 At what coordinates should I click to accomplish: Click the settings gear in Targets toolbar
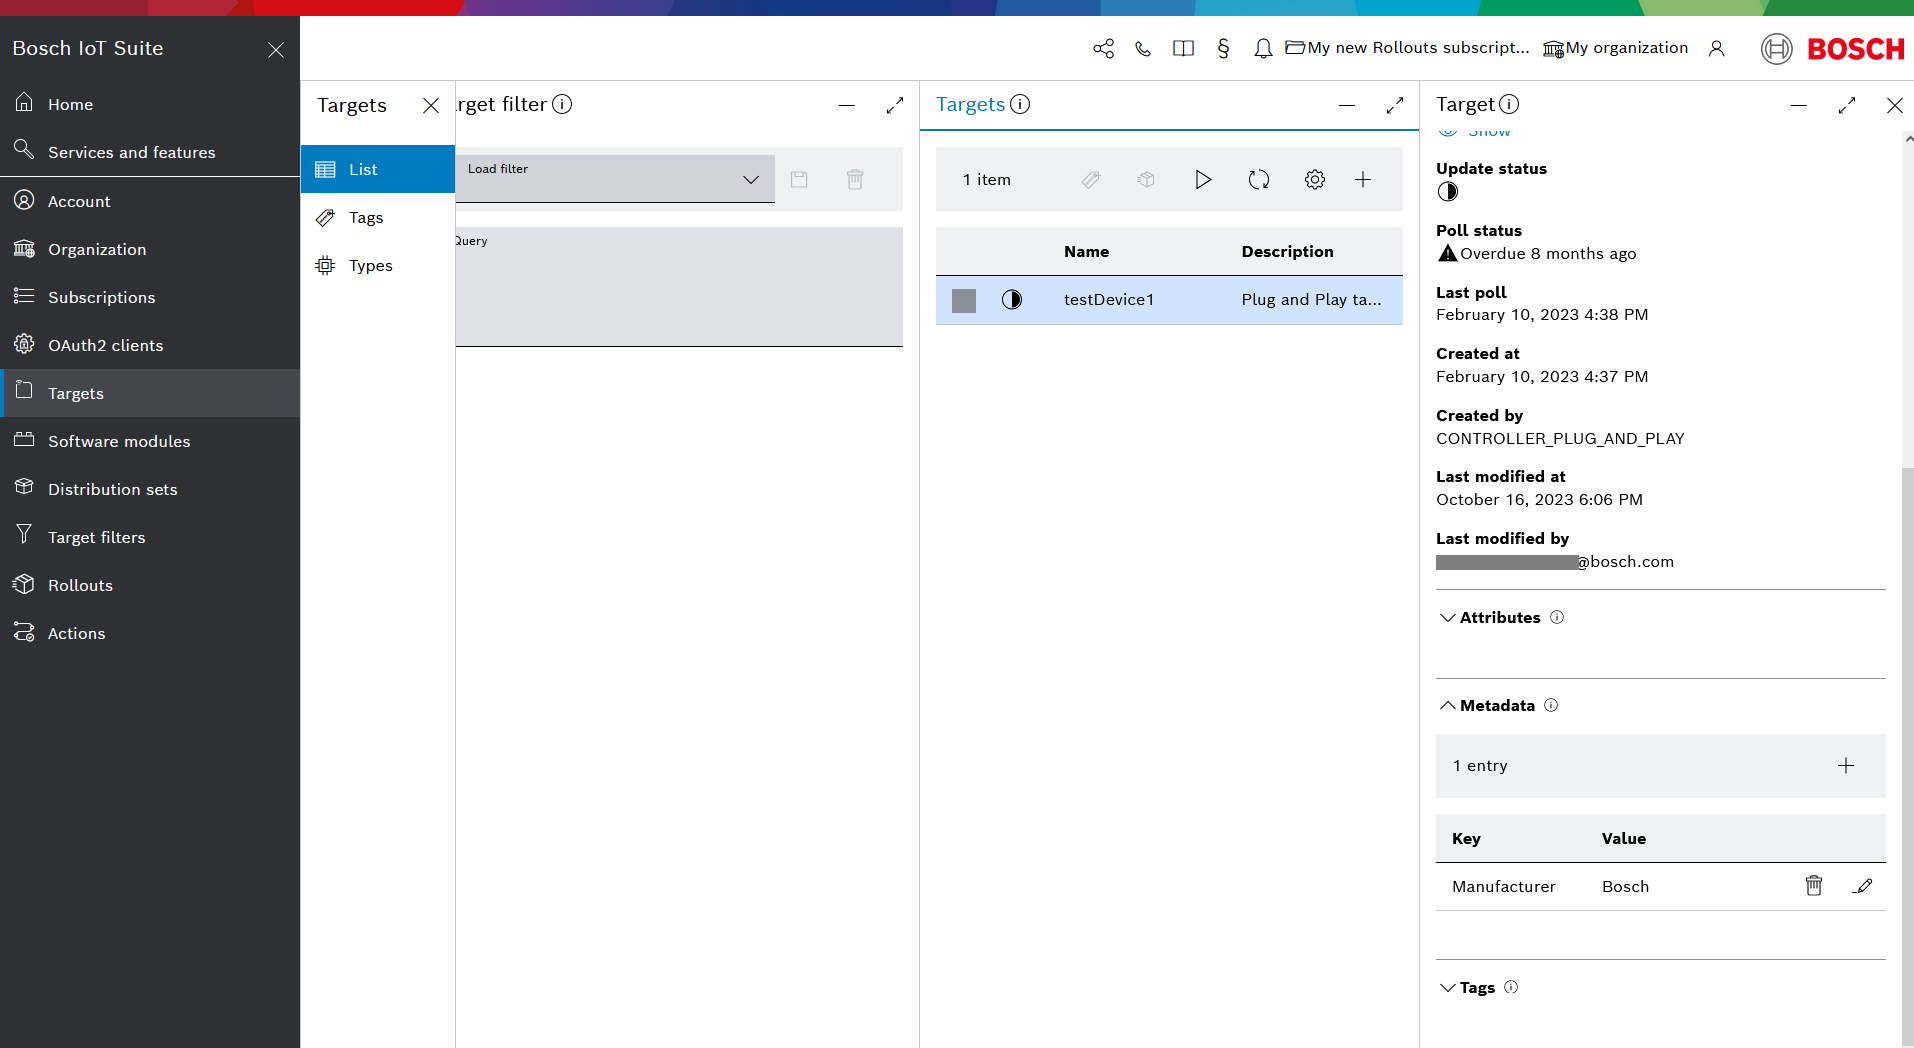click(1314, 180)
